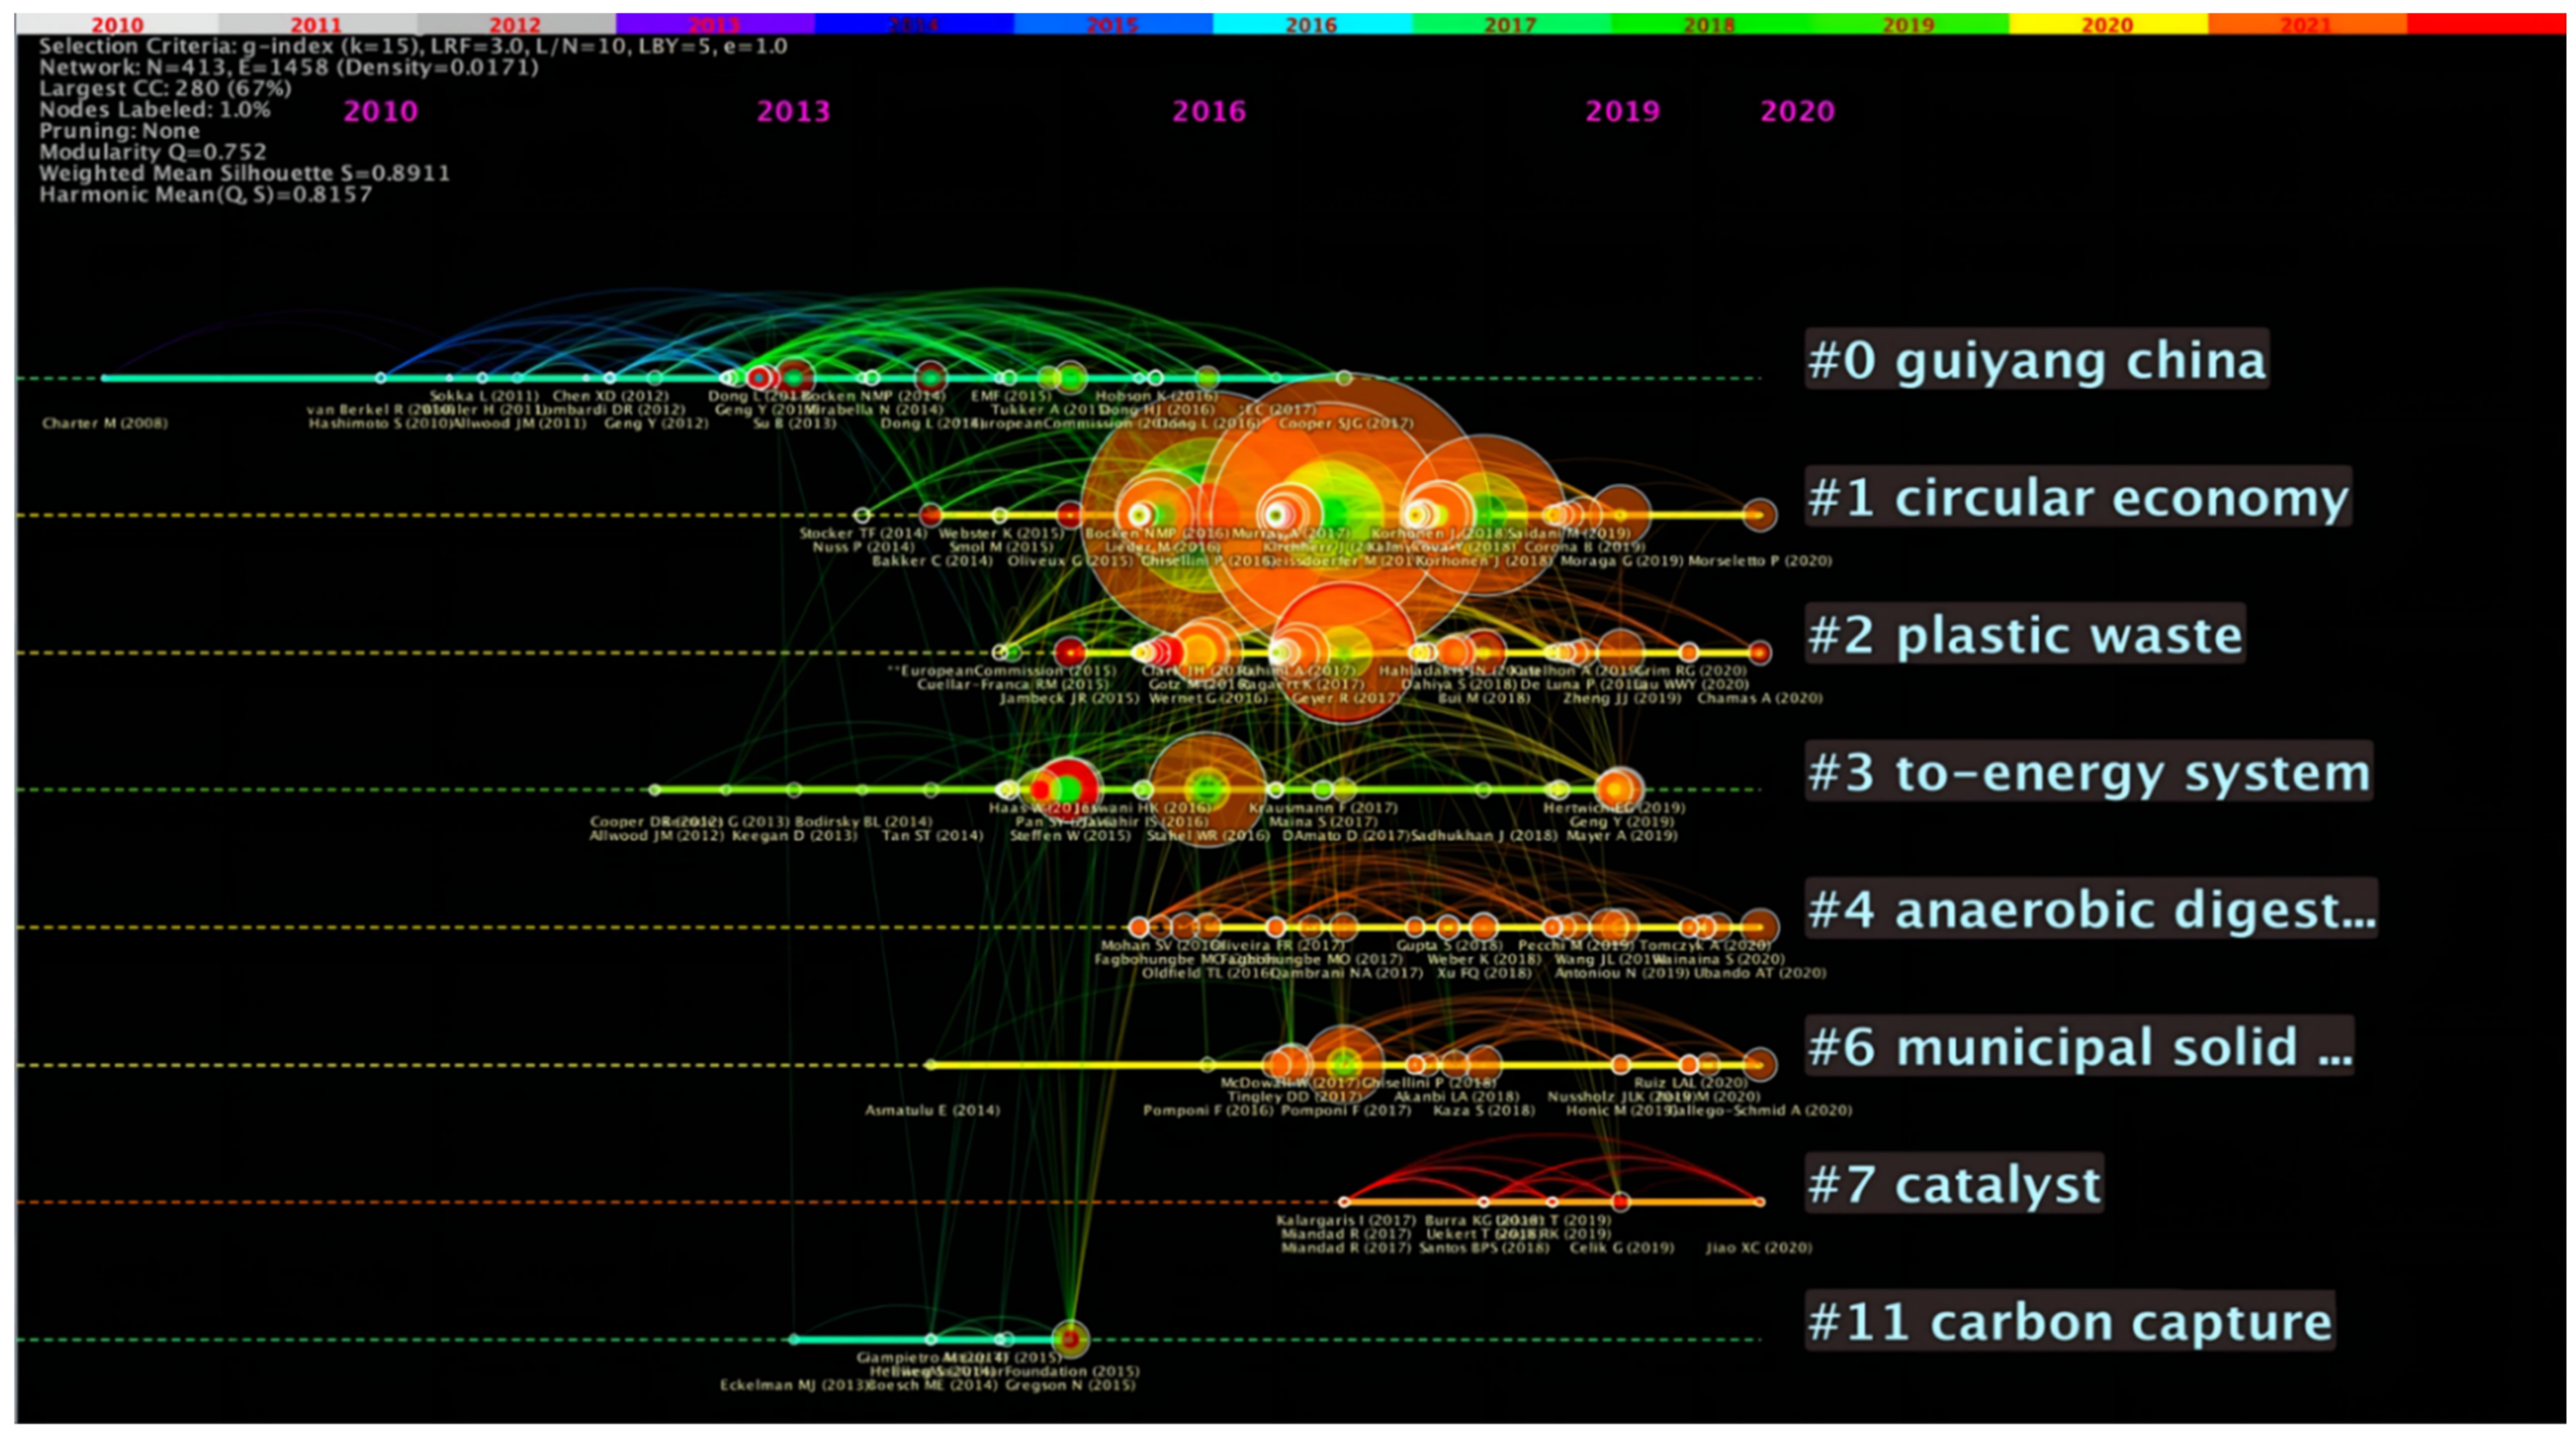Select the #6 municipal solid cluster label
This screenshot has height=1436, width=2576.
(x=2079, y=1047)
